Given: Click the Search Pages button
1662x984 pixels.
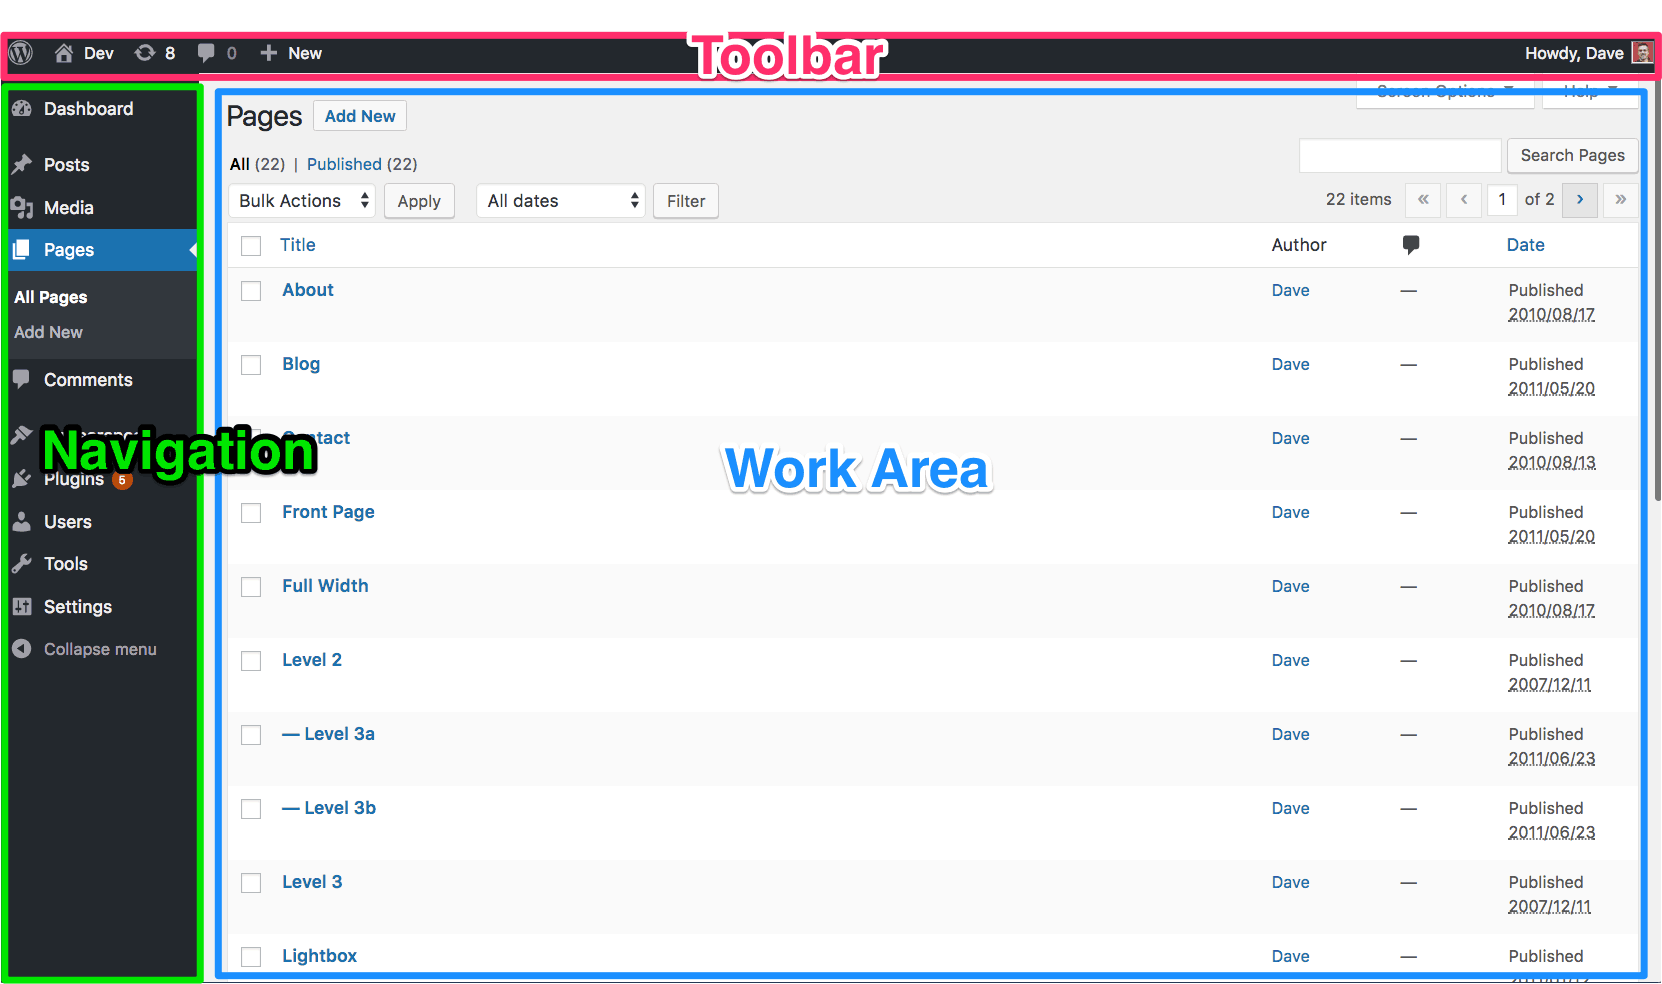Looking at the screenshot, I should tap(1572, 155).
